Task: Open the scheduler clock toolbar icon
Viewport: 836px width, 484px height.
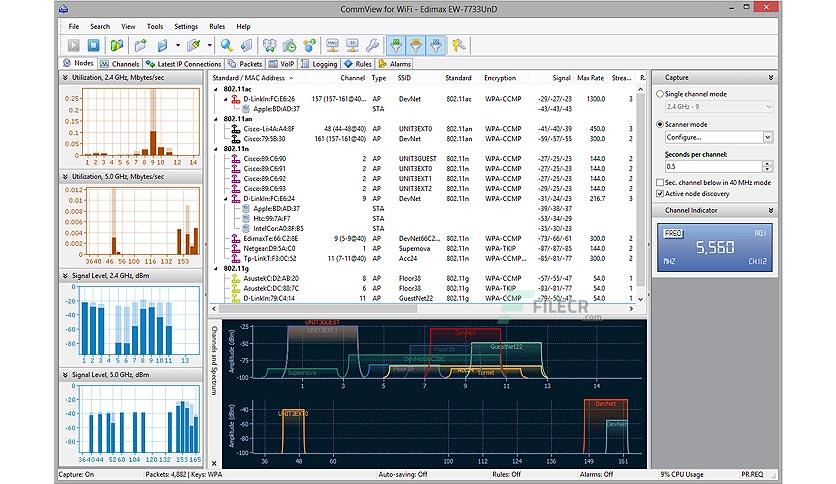Action: [290, 46]
